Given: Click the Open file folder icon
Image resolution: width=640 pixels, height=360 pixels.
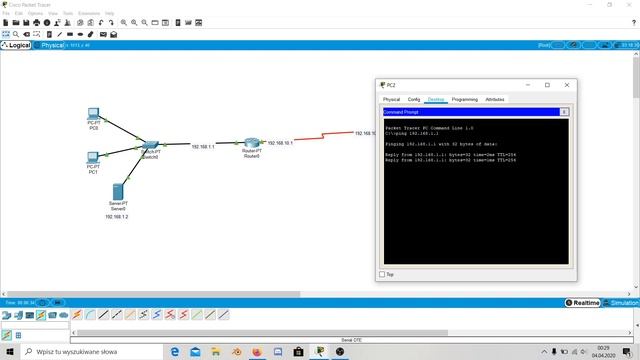Looking at the screenshot, I should tap(16, 23).
